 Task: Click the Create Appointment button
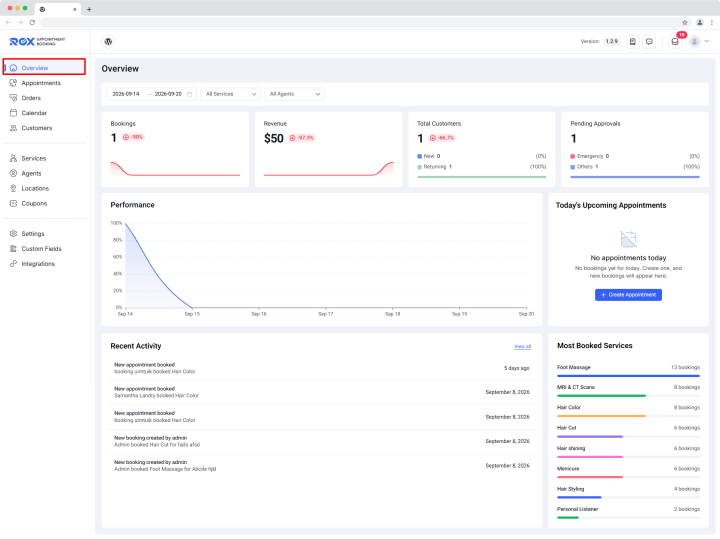coord(628,295)
